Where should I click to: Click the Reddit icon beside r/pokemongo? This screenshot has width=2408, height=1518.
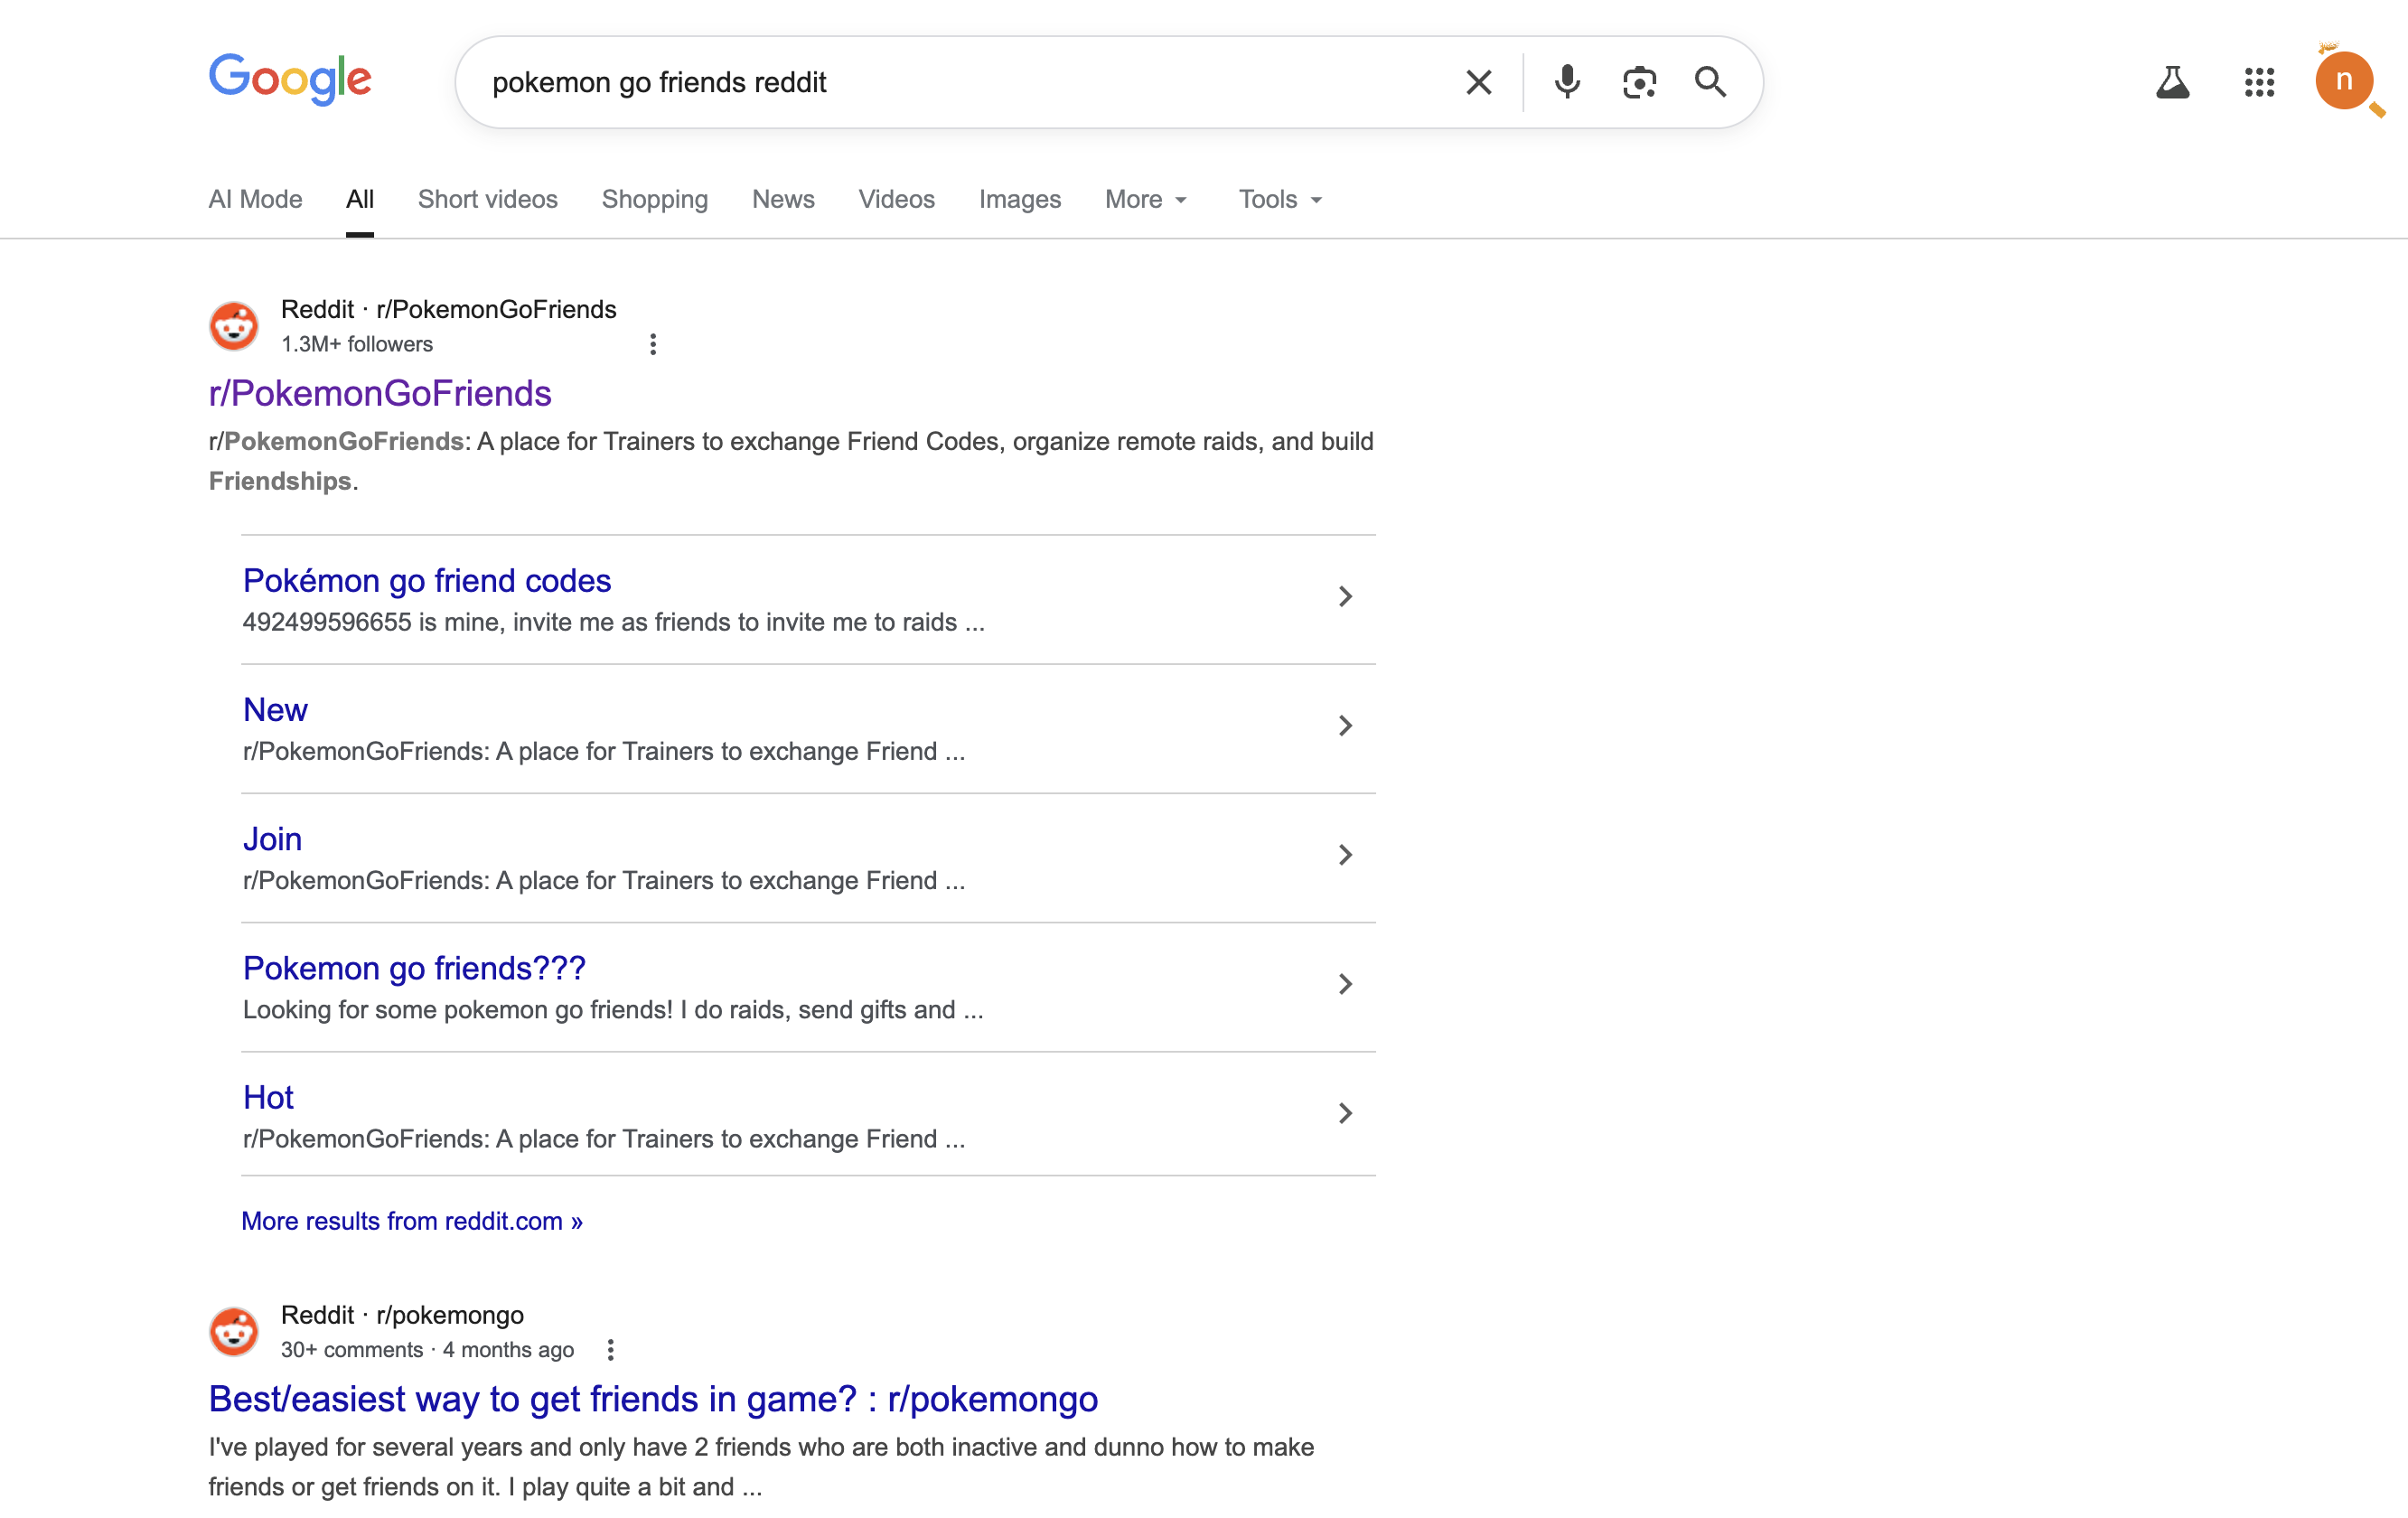(x=234, y=1331)
